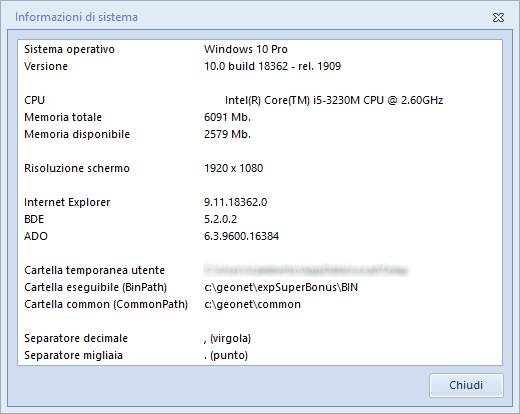Click the CPU Intel Core i5-3230M text

(x=334, y=100)
